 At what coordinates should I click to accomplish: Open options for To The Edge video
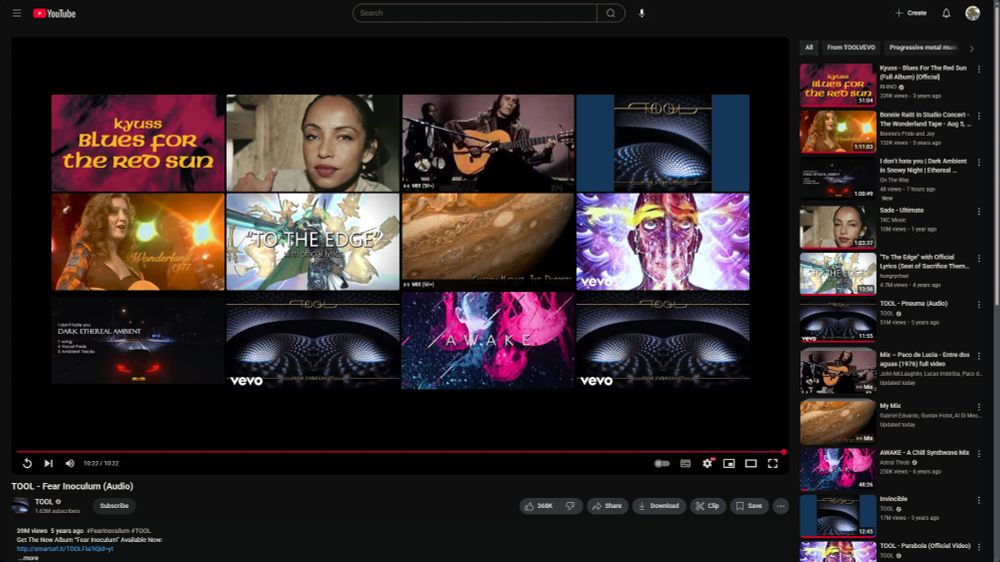click(979, 258)
